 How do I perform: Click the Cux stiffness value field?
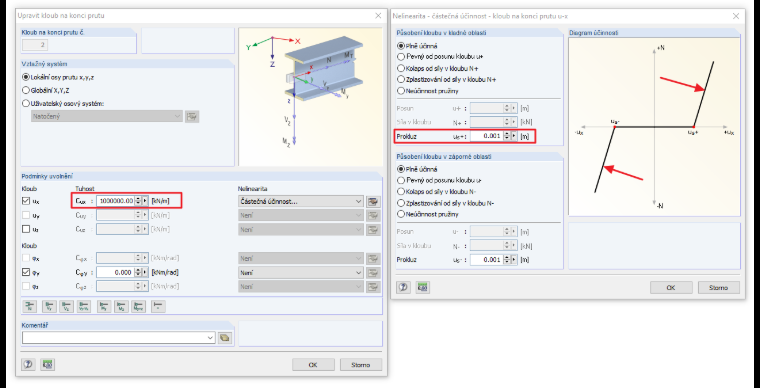pyautogui.click(x=115, y=201)
